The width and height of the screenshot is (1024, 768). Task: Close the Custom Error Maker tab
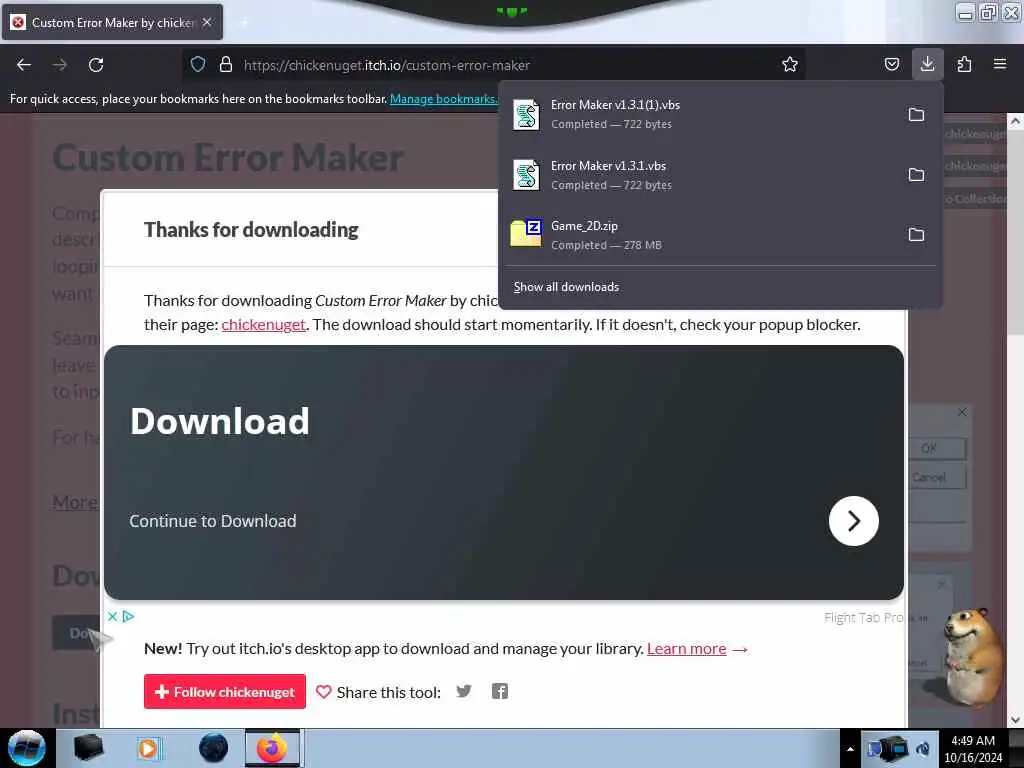(207, 22)
